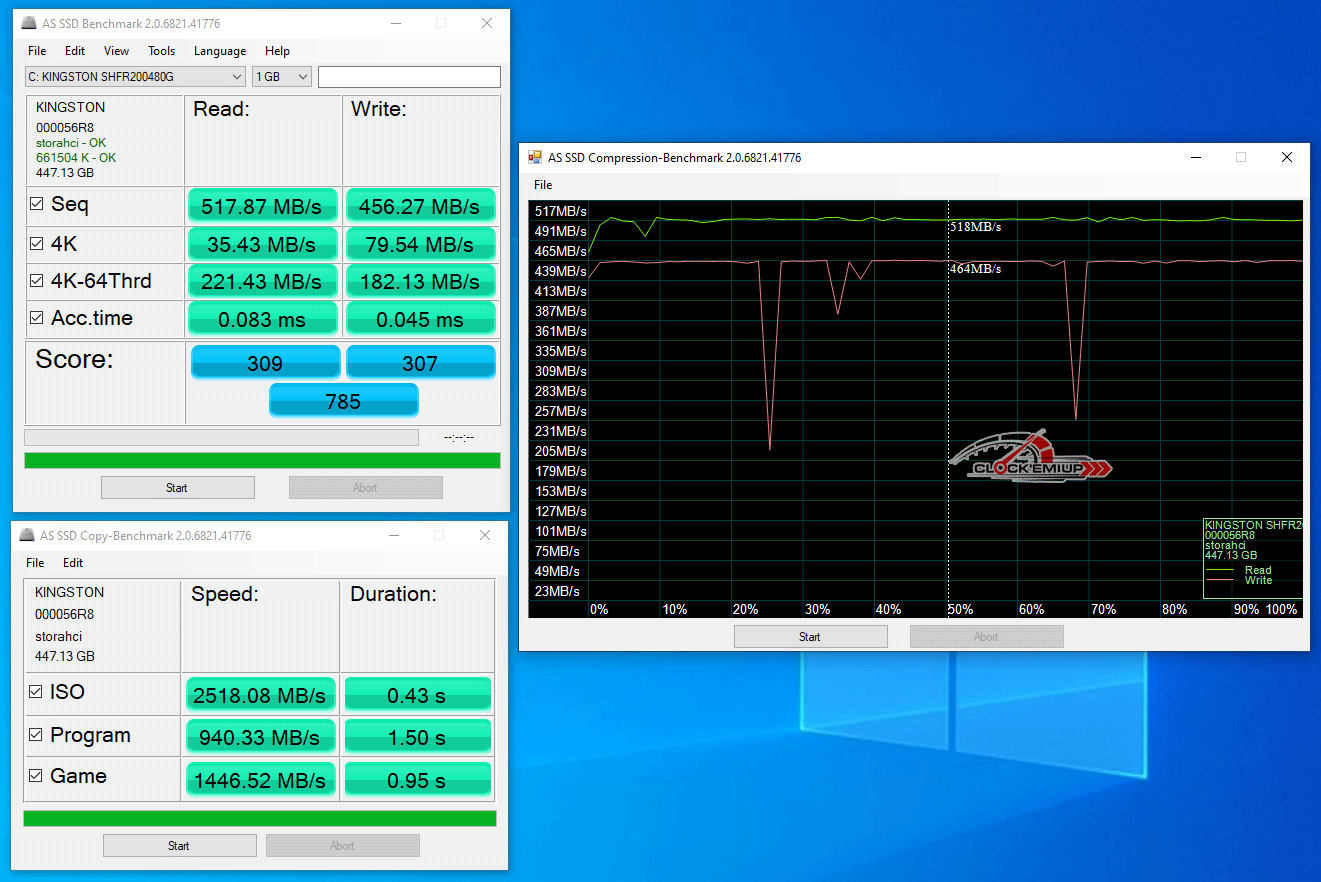The height and width of the screenshot is (882, 1321).
Task: Click the Compression-Benchmark window title icon
Action: (x=535, y=157)
